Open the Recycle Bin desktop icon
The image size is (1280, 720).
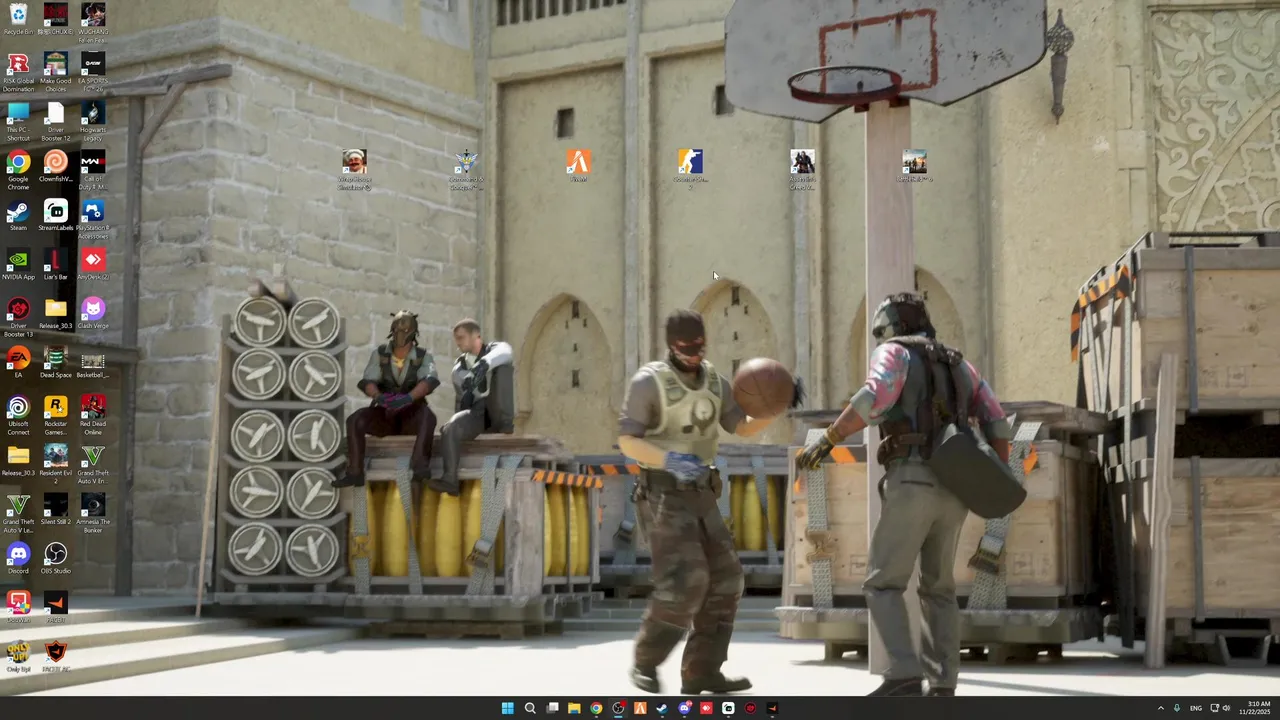click(18, 19)
